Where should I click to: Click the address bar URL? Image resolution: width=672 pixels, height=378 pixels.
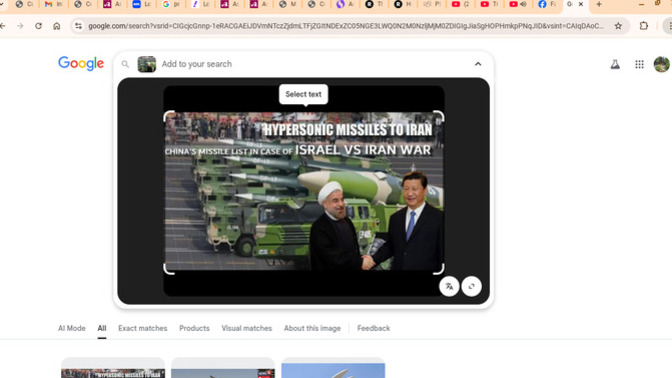coord(346,26)
